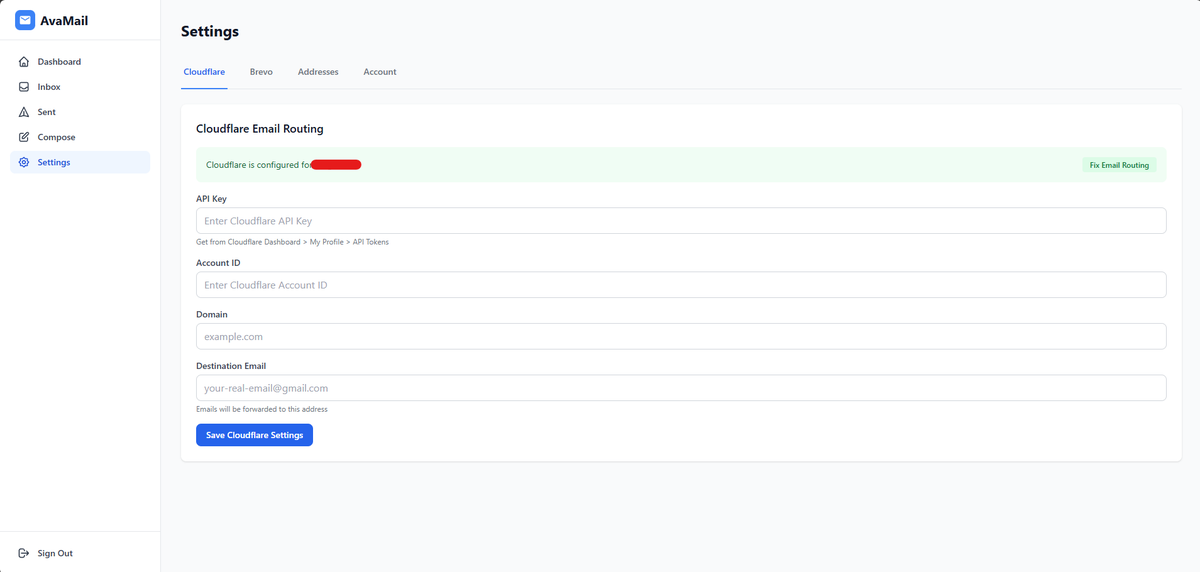Select Settings in the sidebar
The height and width of the screenshot is (572, 1200).
coord(80,162)
